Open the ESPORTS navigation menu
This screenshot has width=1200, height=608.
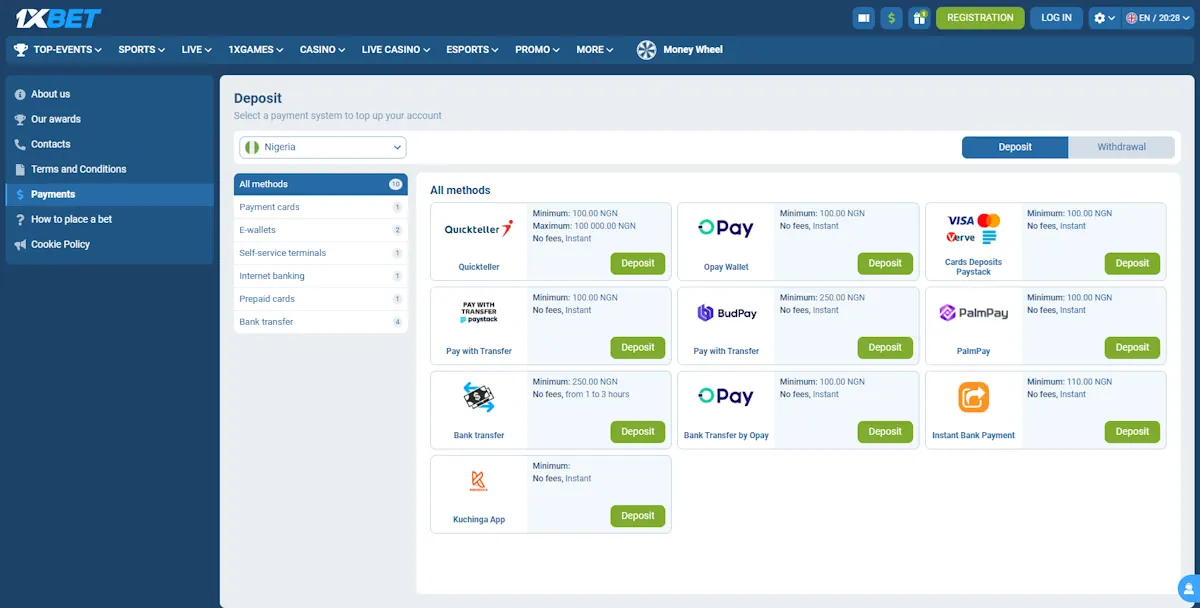[471, 49]
